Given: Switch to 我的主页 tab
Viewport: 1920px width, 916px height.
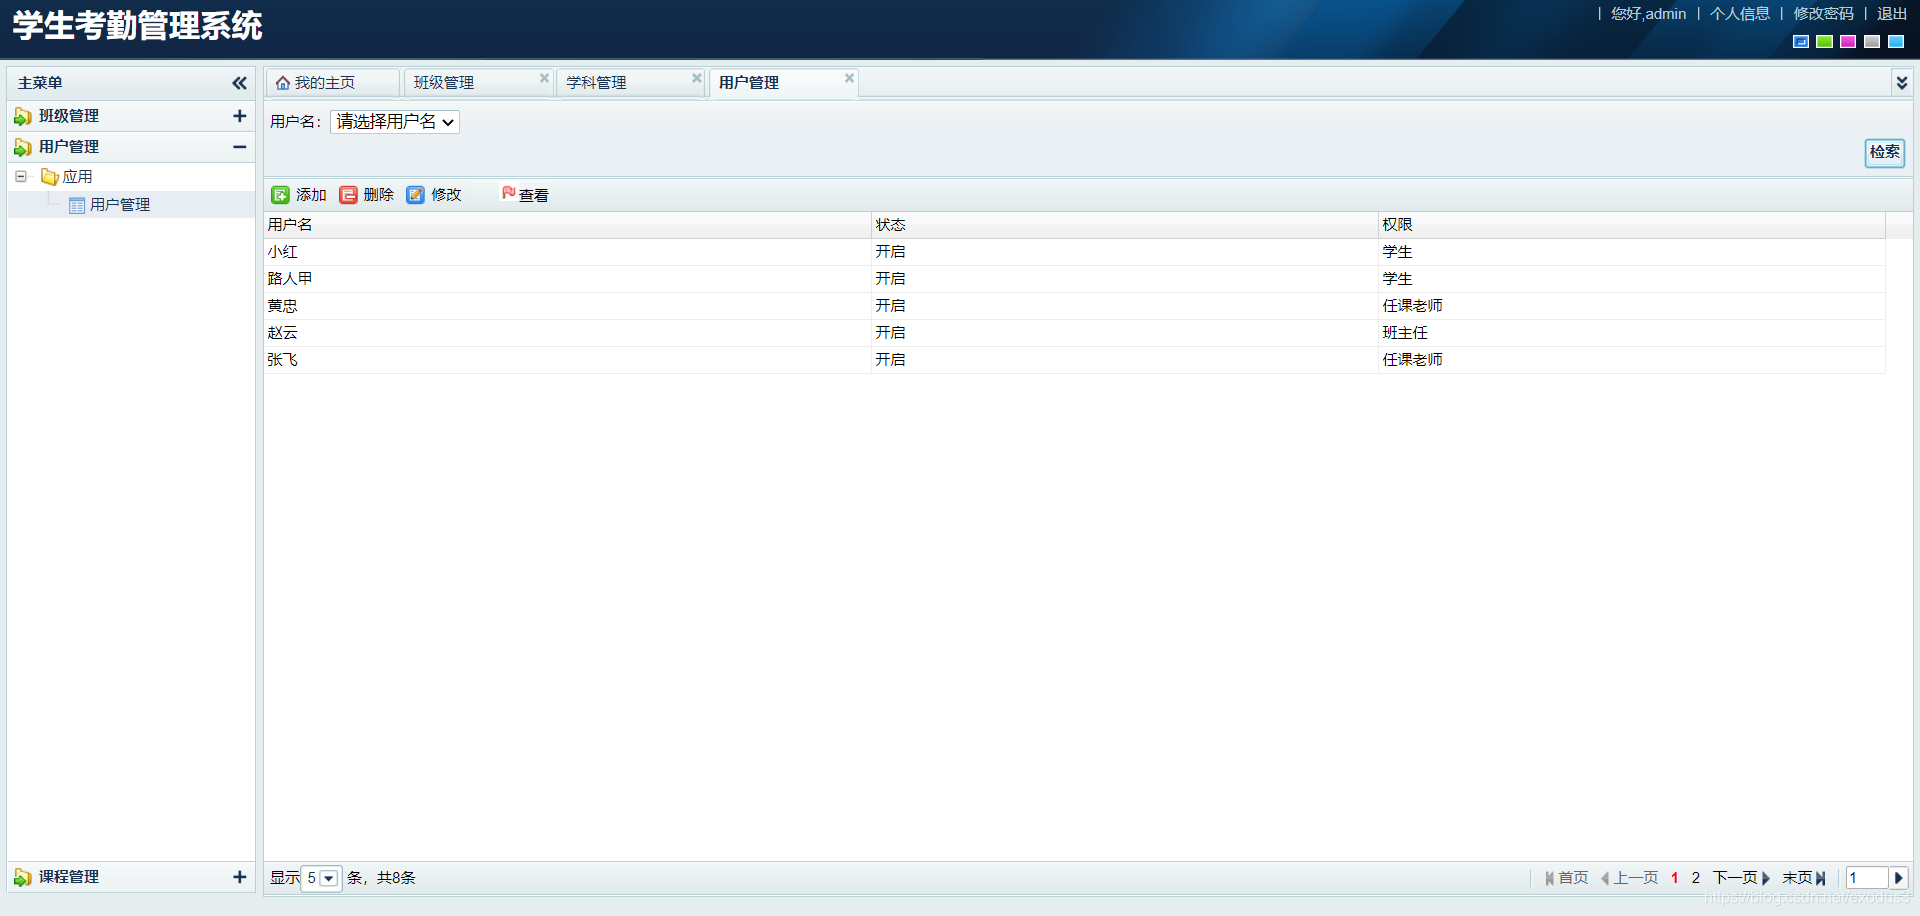Looking at the screenshot, I should (x=332, y=83).
